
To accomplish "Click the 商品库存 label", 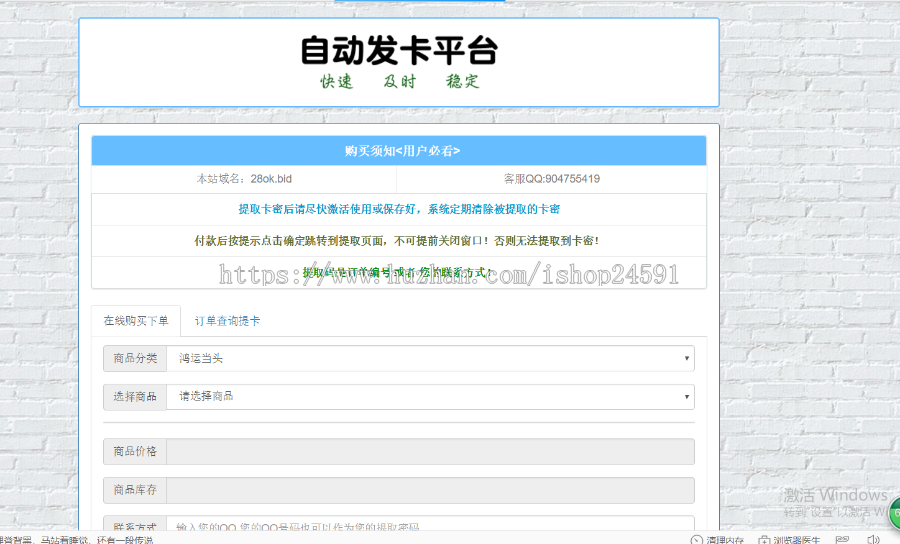I will [x=135, y=490].
